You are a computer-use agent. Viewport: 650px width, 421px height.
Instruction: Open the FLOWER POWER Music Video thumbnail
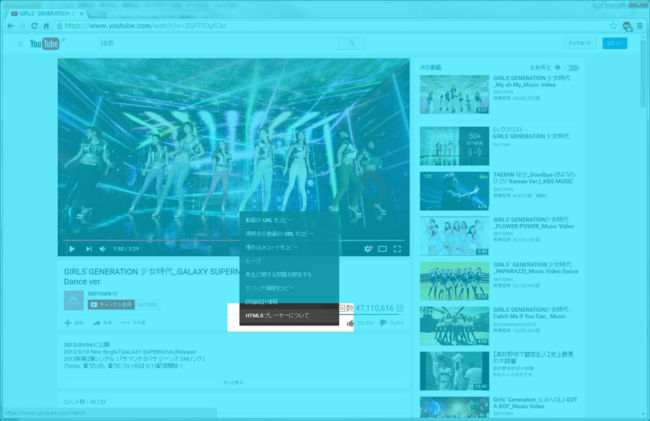(454, 236)
